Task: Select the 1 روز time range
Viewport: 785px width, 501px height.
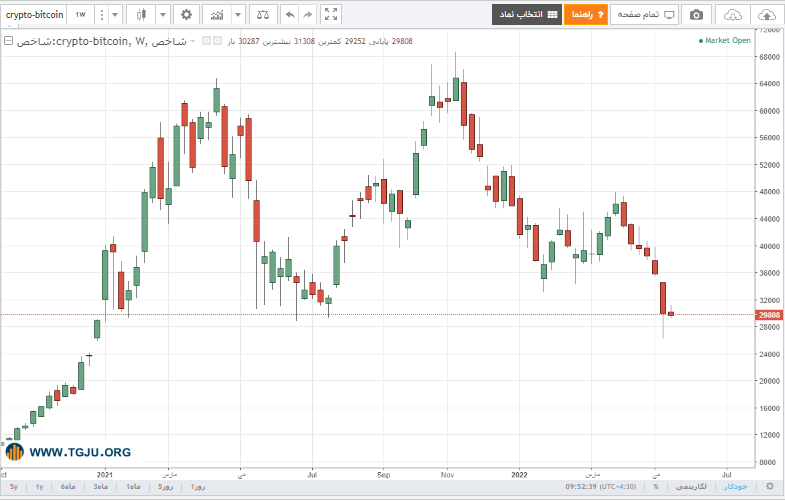Action: click(198, 486)
